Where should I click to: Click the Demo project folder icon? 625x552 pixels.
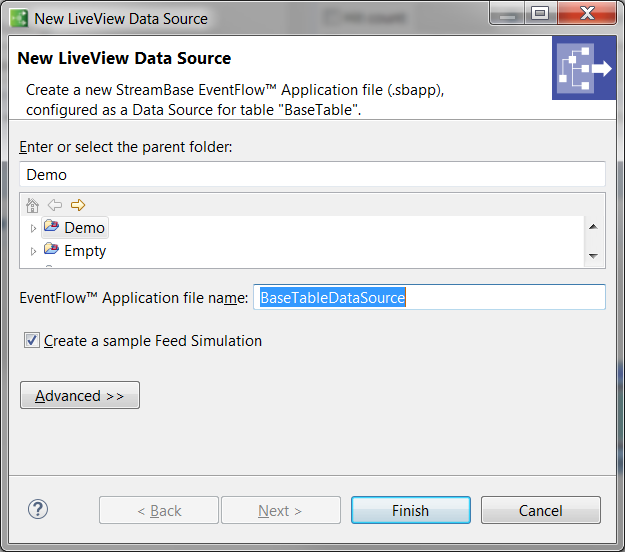coord(51,227)
